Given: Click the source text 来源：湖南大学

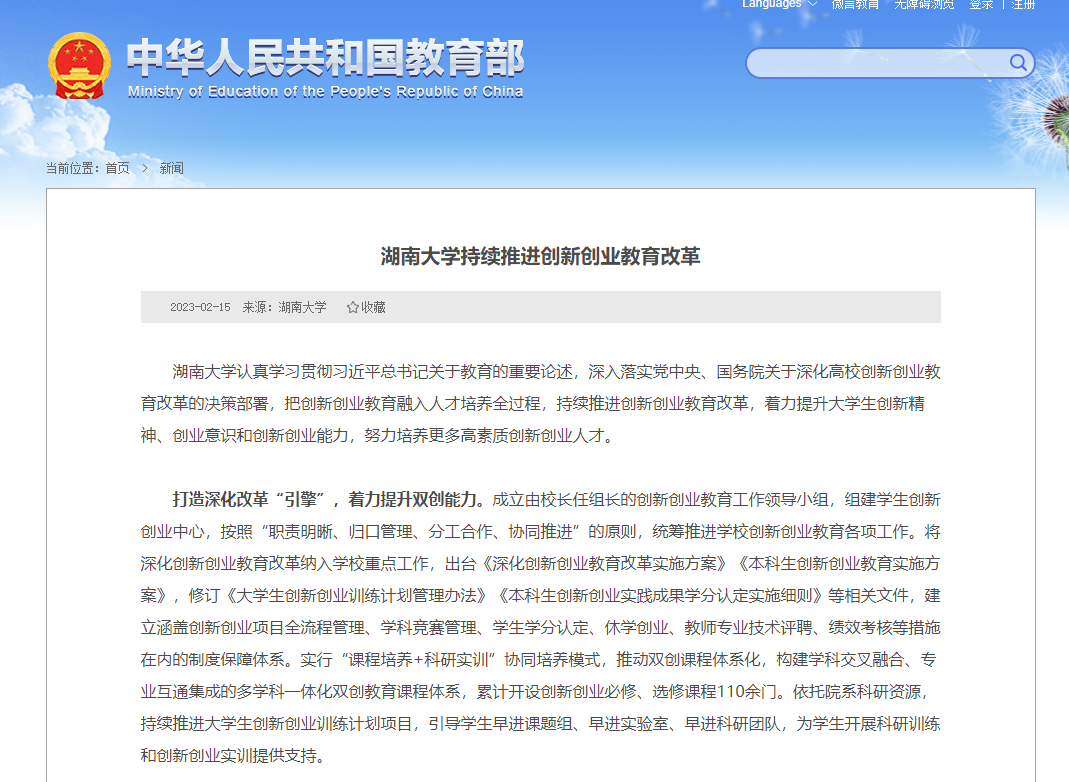Looking at the screenshot, I should click(x=284, y=307).
